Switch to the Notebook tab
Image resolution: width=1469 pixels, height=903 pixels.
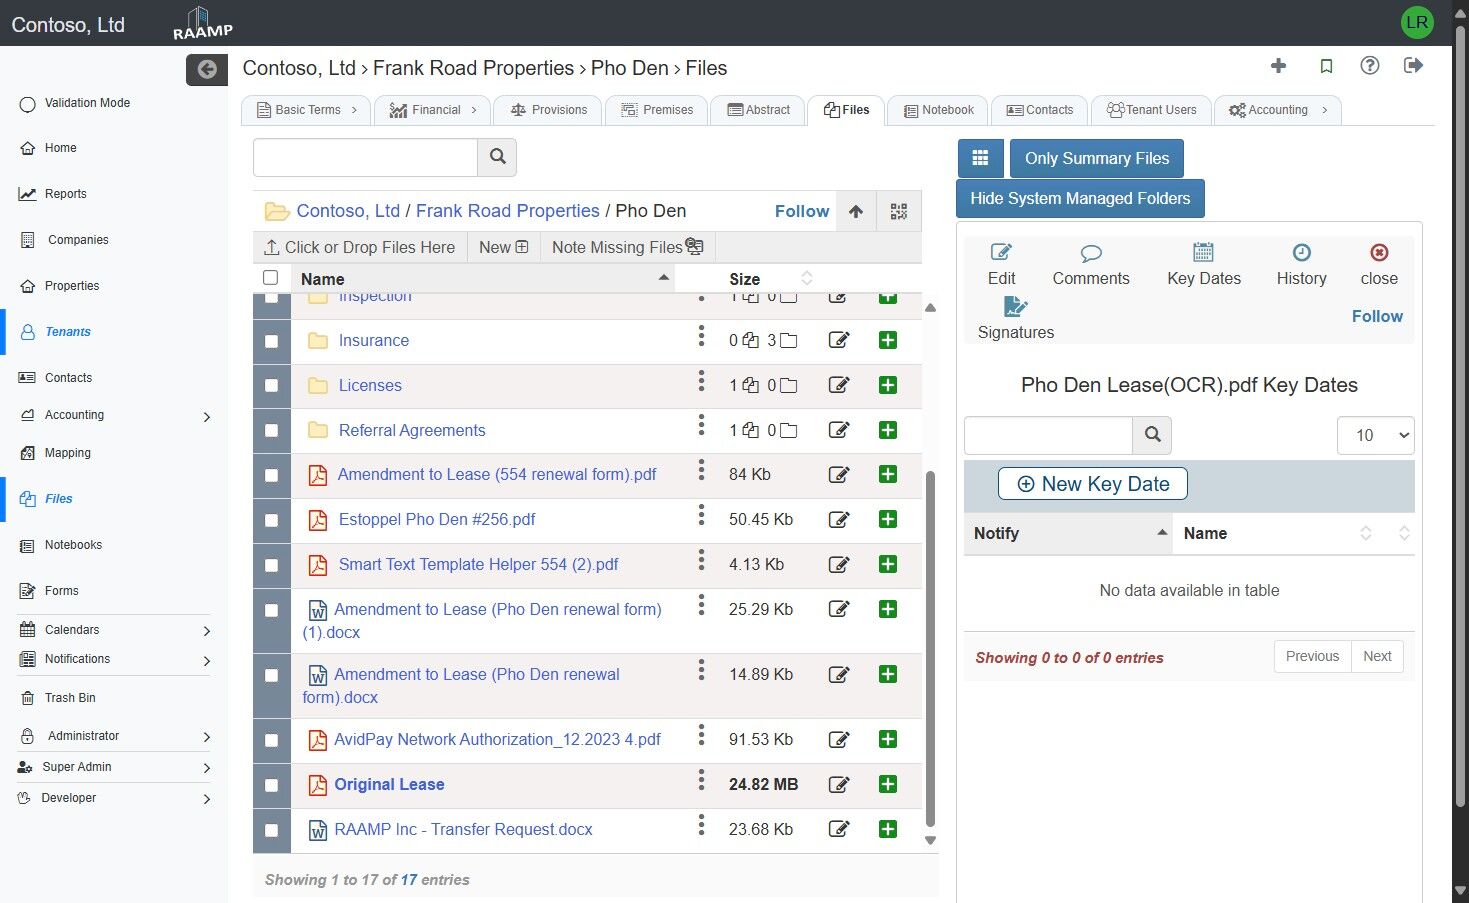[x=937, y=110]
